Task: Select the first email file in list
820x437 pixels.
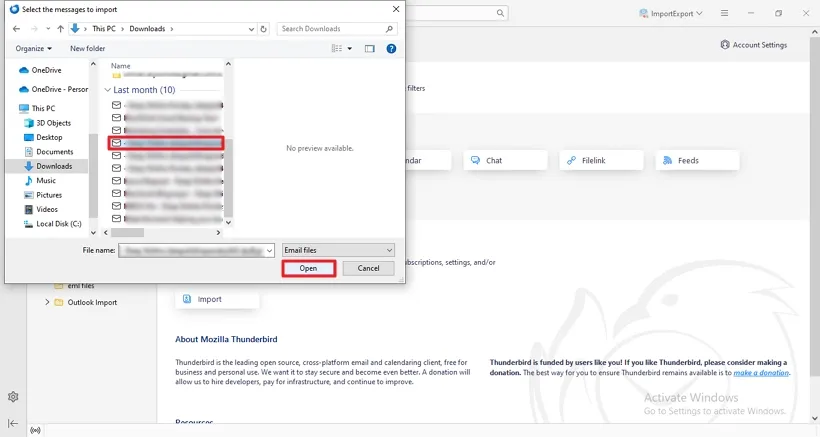Action: click(166, 105)
